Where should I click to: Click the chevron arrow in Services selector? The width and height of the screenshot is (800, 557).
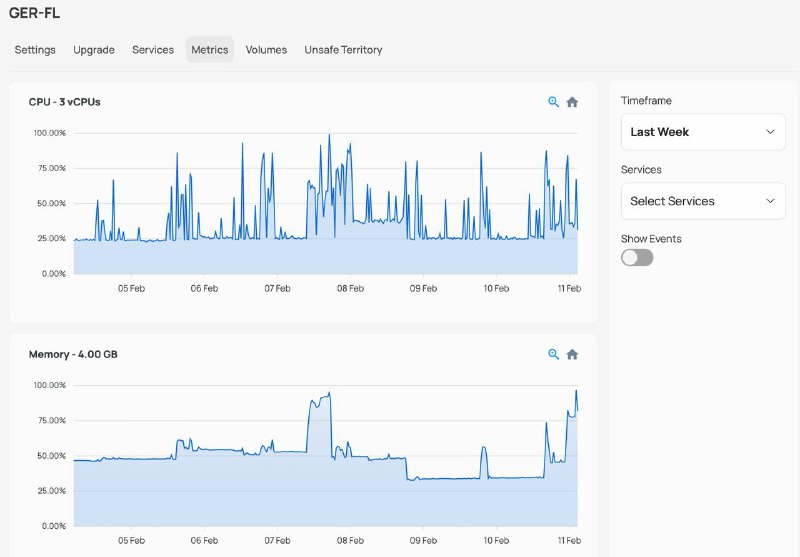tap(769, 201)
